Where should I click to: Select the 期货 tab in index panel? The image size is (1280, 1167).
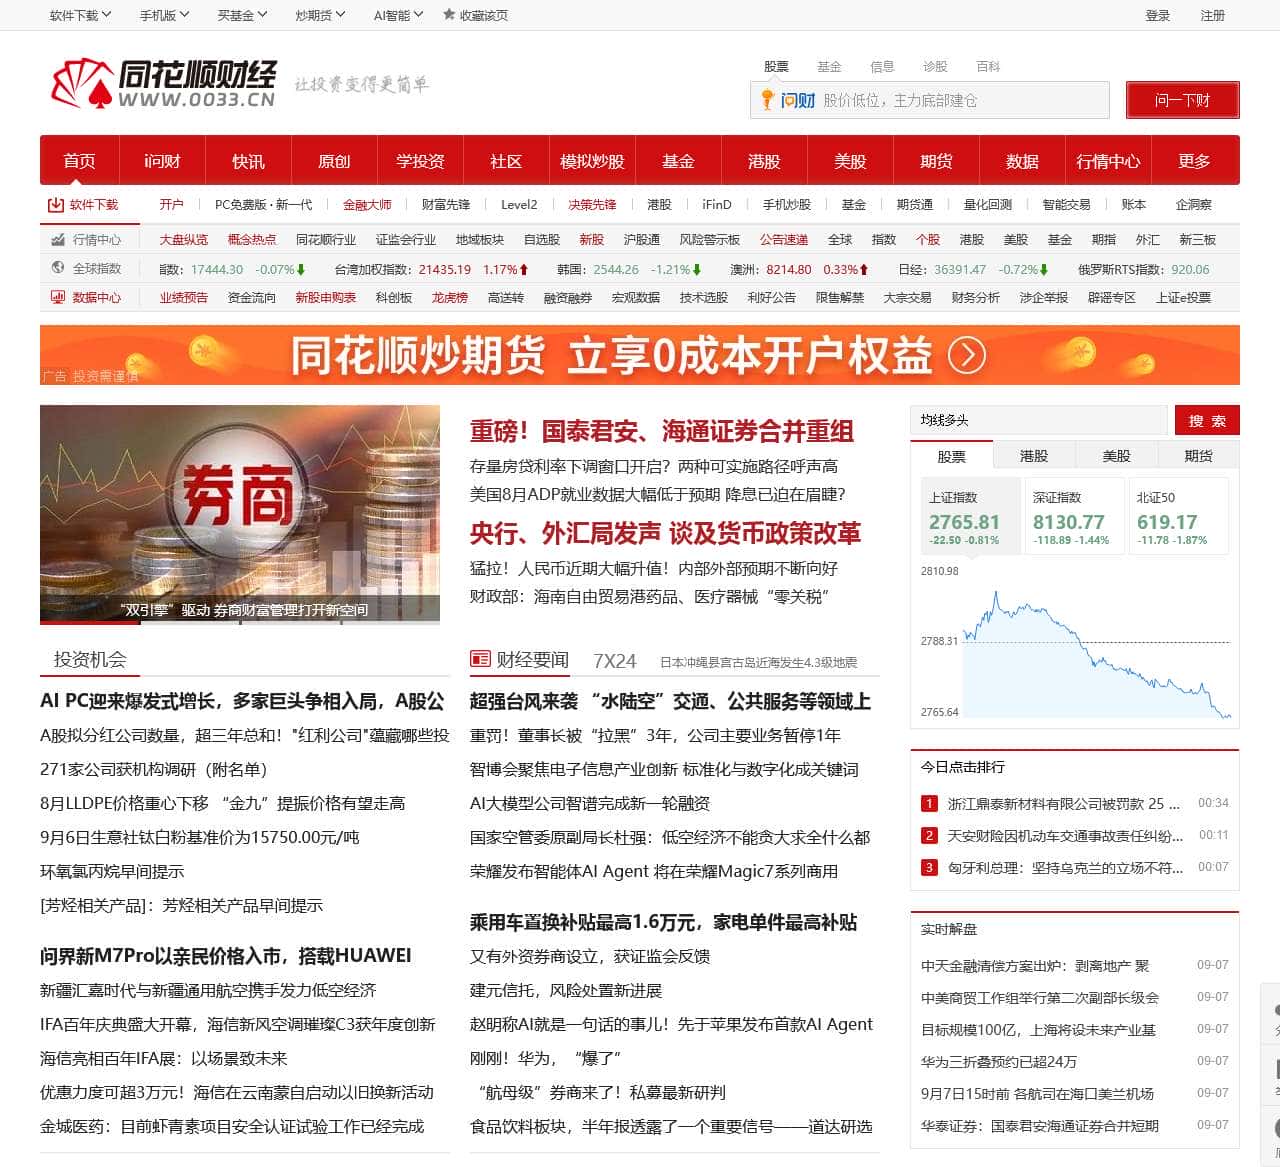point(1198,456)
